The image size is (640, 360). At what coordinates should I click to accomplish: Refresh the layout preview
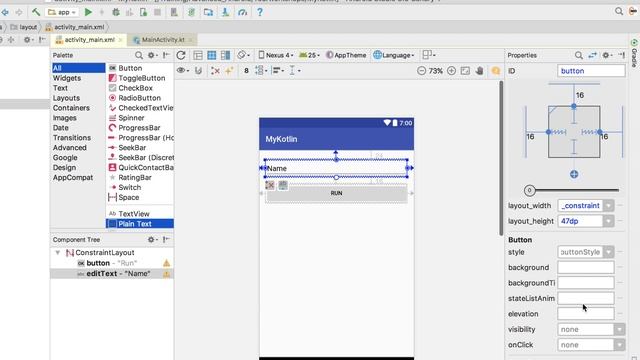click(181, 55)
